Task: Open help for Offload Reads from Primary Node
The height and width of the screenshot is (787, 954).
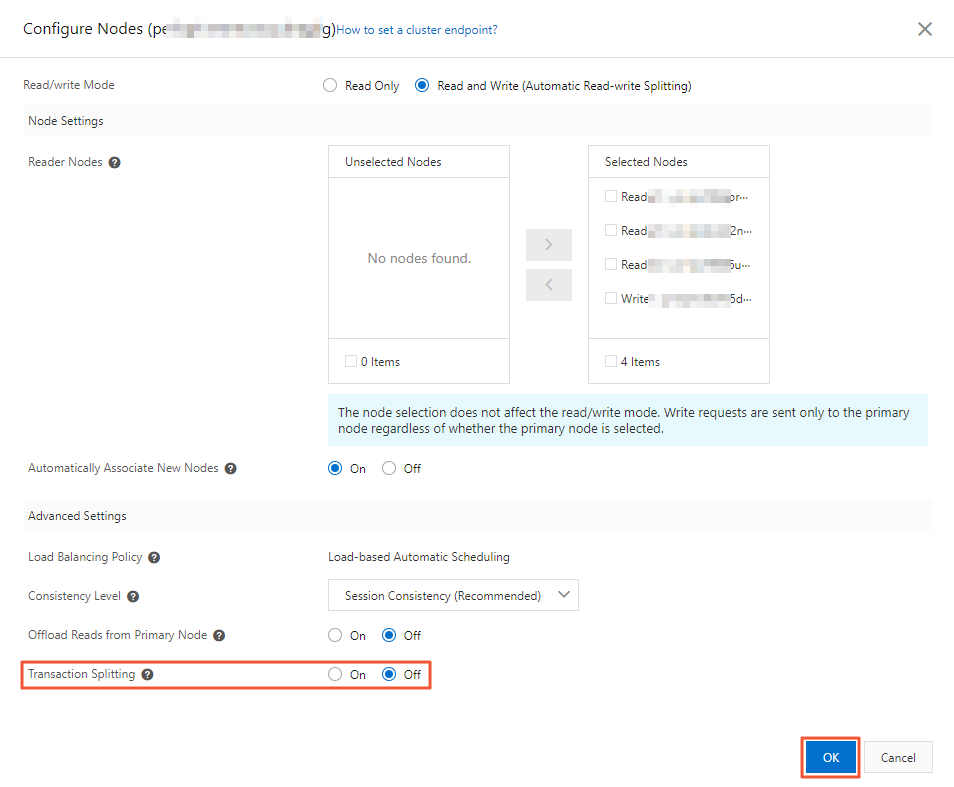Action: click(218, 635)
